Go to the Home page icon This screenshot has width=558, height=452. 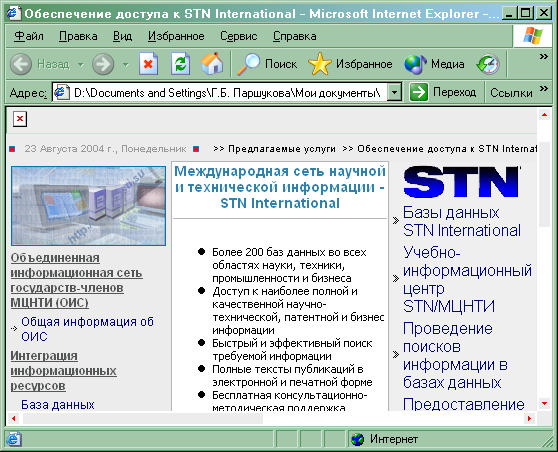coord(212,64)
